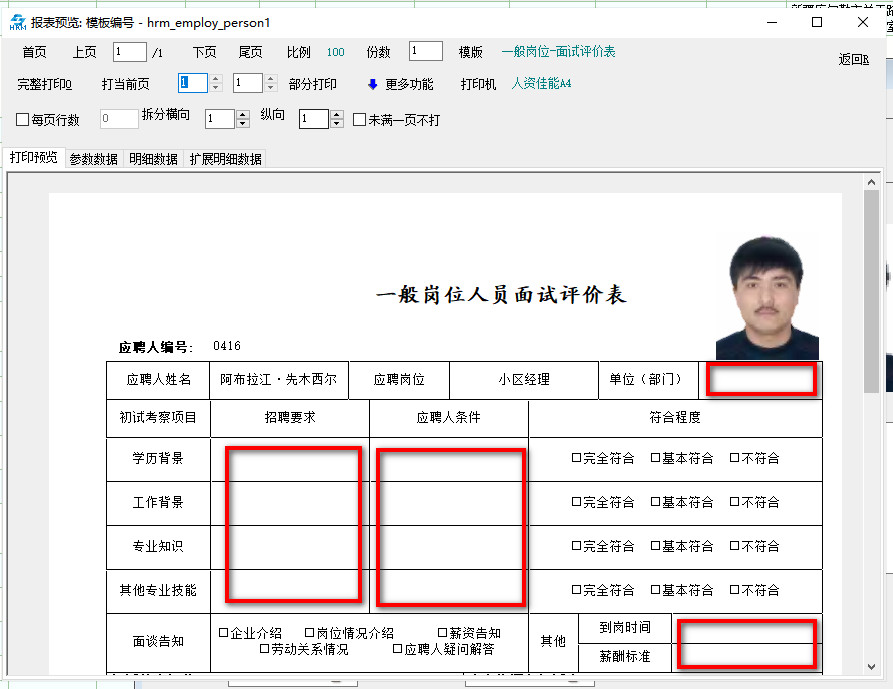The width and height of the screenshot is (893, 689).
Task: Increment the first print page range spinner
Action: 215,79
